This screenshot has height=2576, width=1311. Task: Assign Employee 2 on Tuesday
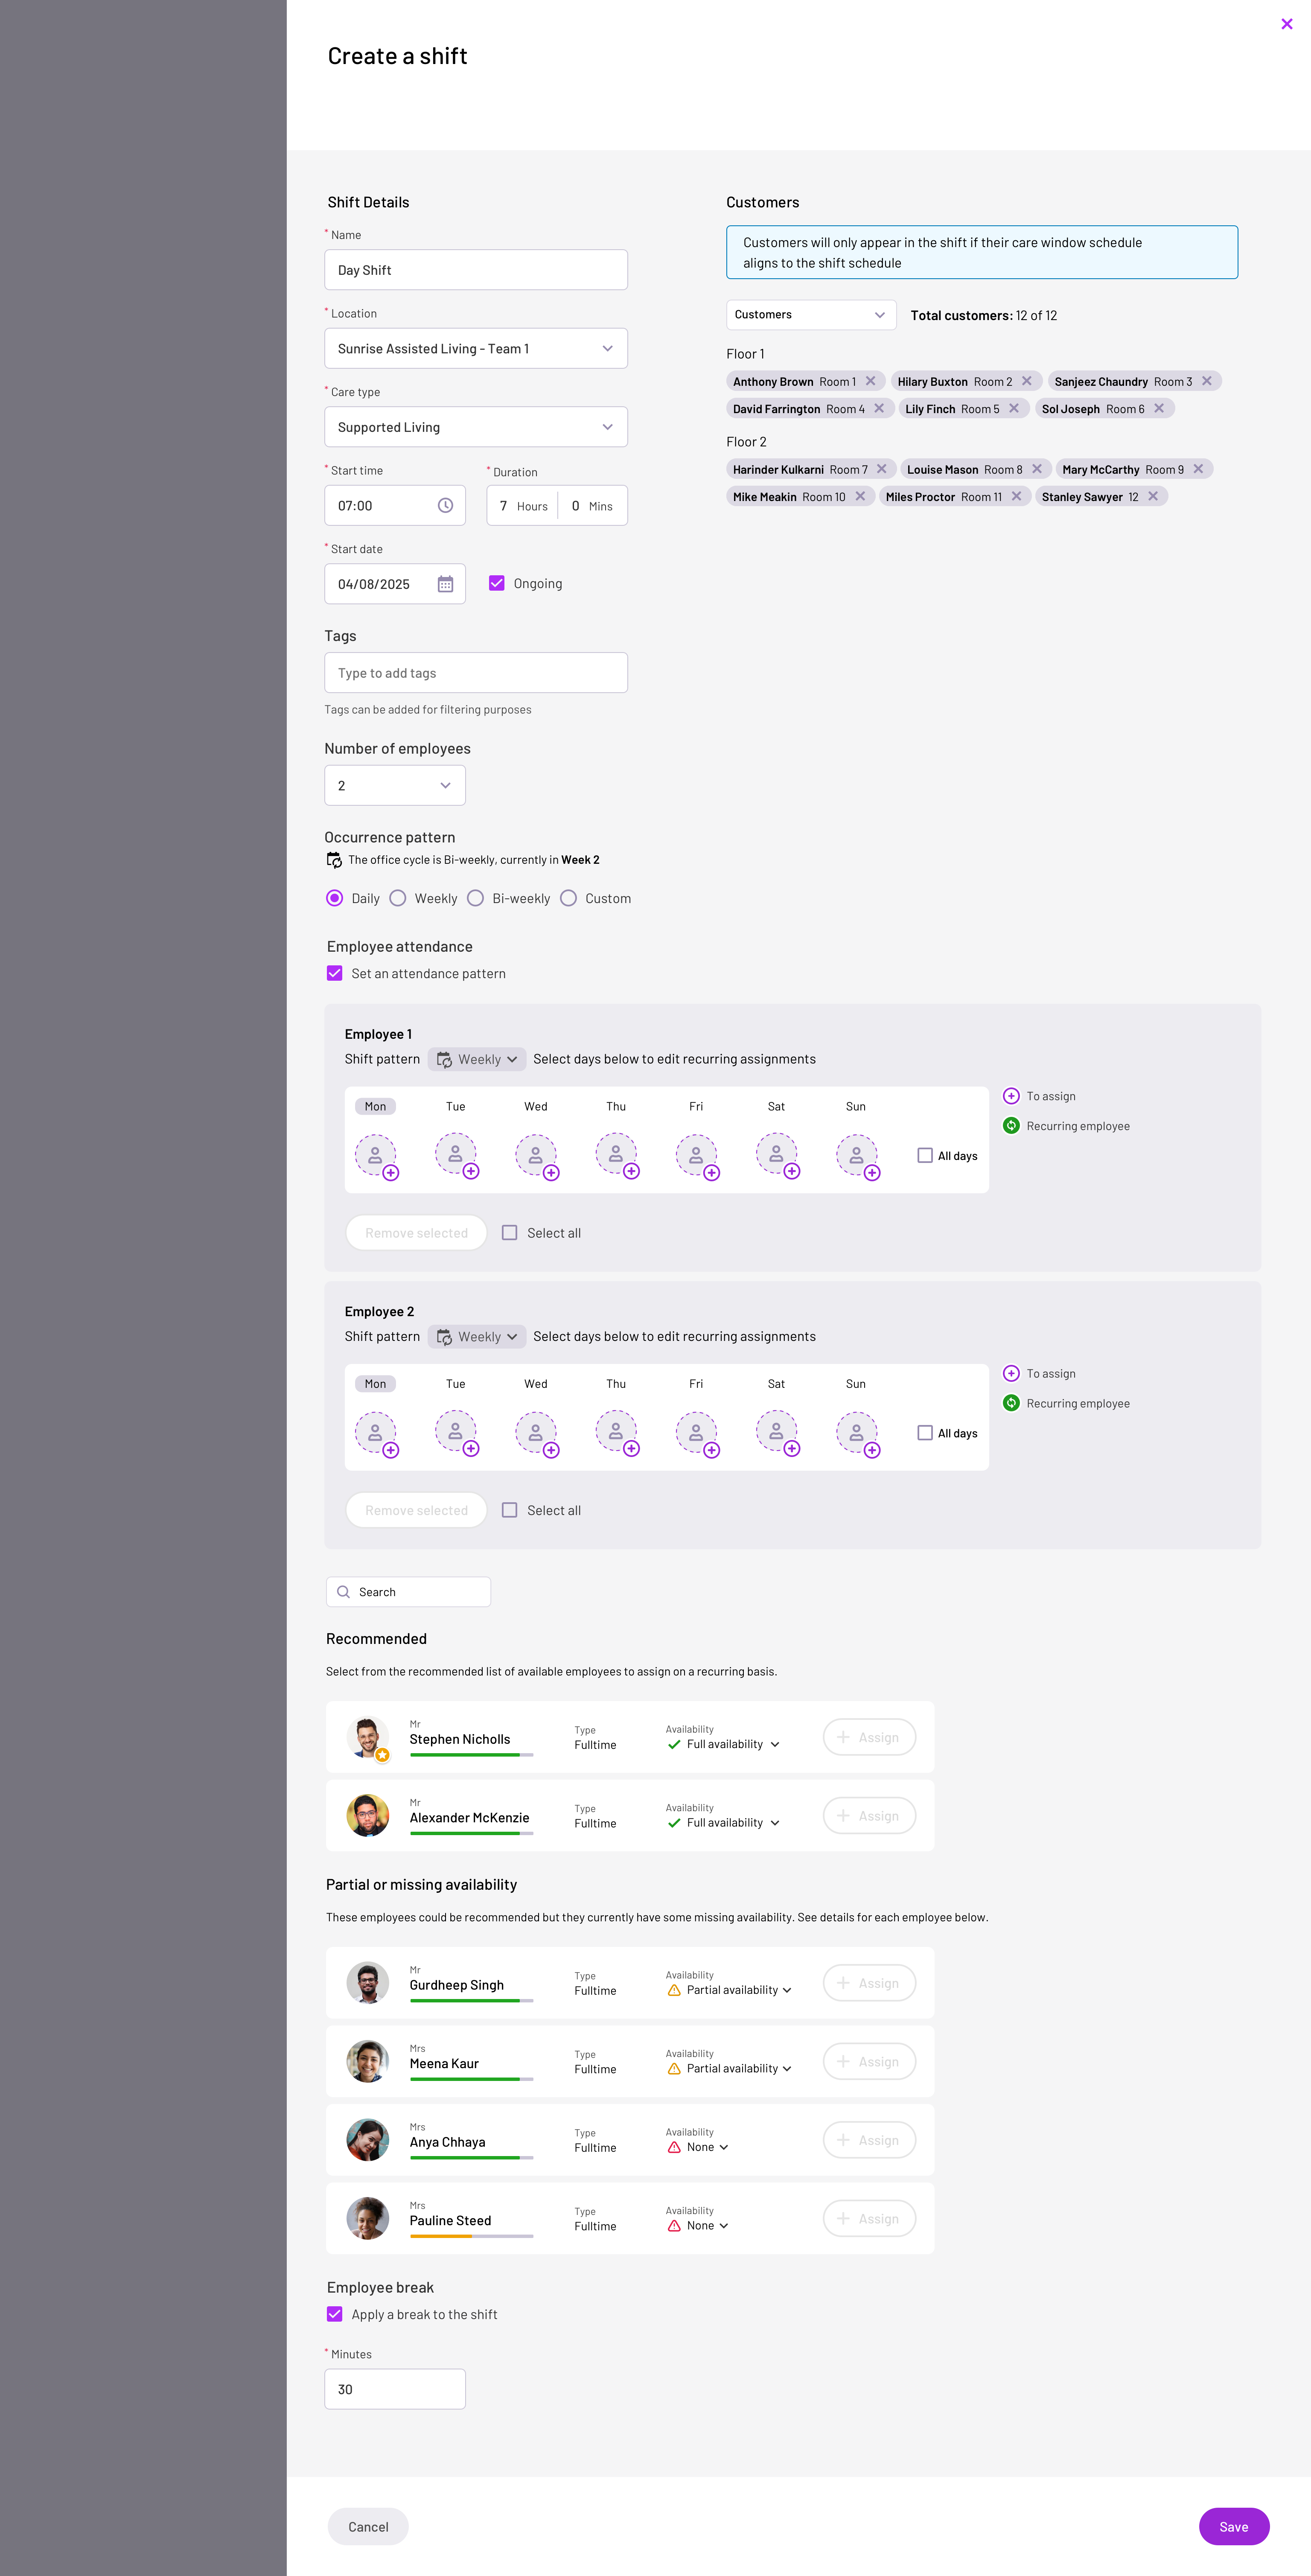click(457, 1434)
